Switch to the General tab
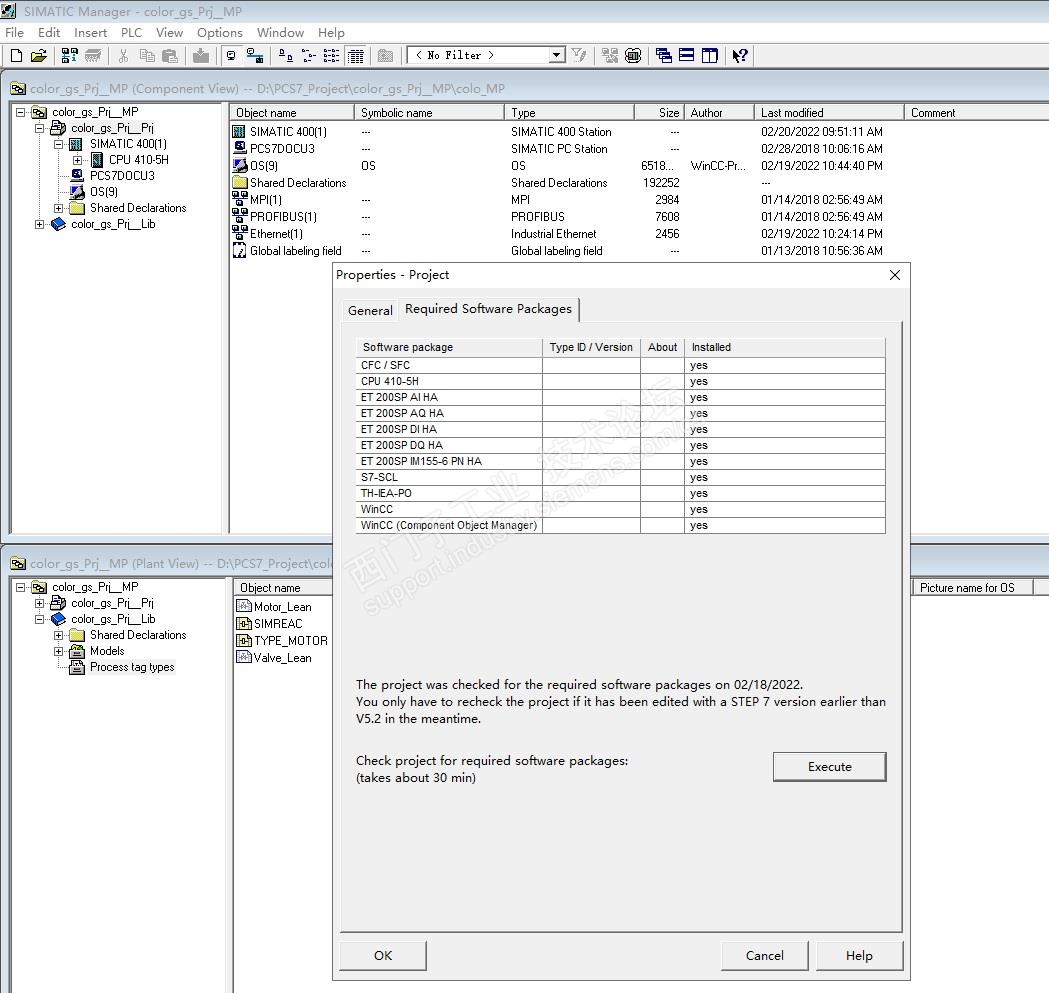Screen dimensions: 1049x993 coord(369,310)
